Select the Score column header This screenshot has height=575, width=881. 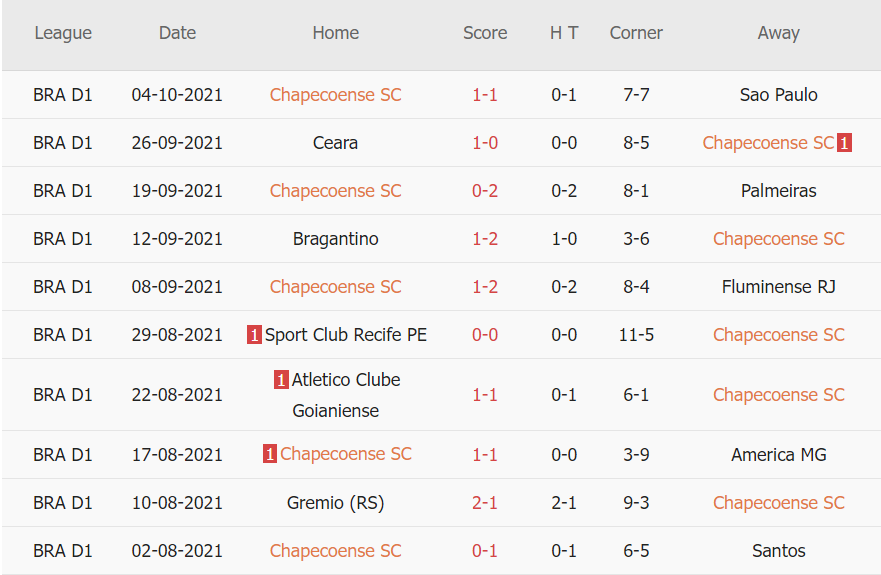click(485, 33)
